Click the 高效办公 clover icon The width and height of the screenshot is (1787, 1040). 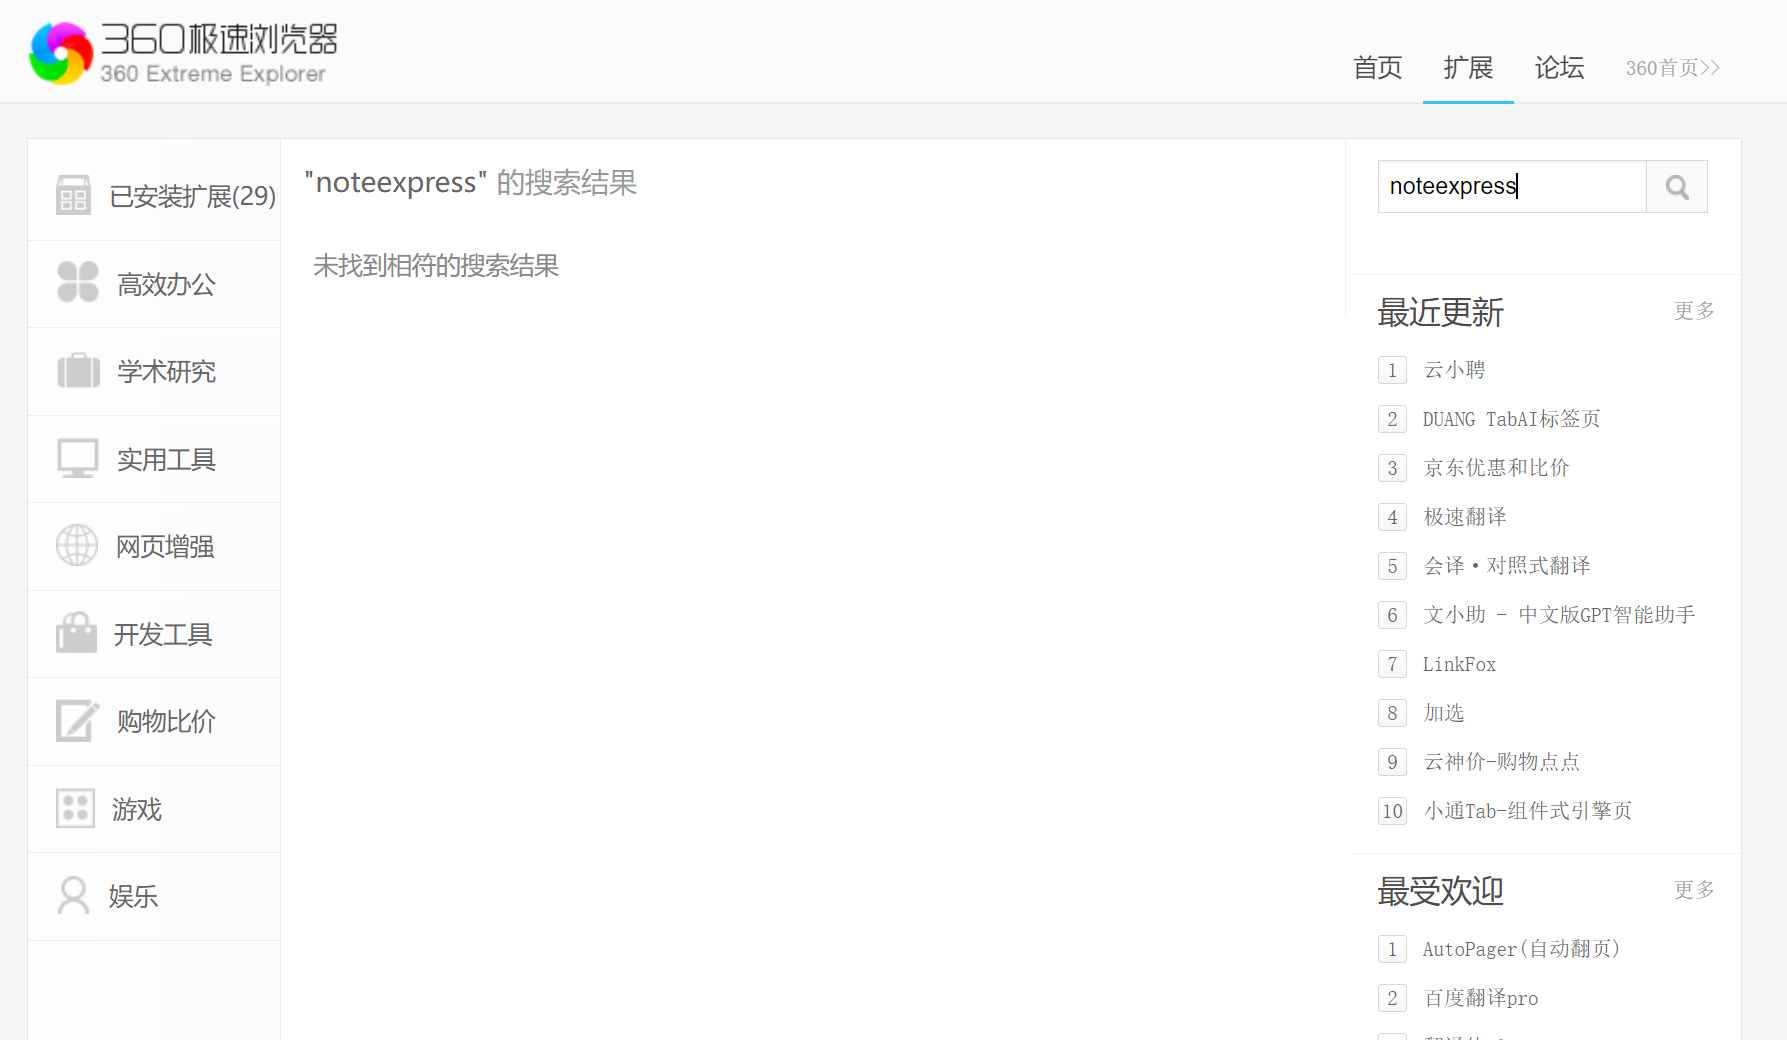pos(78,282)
